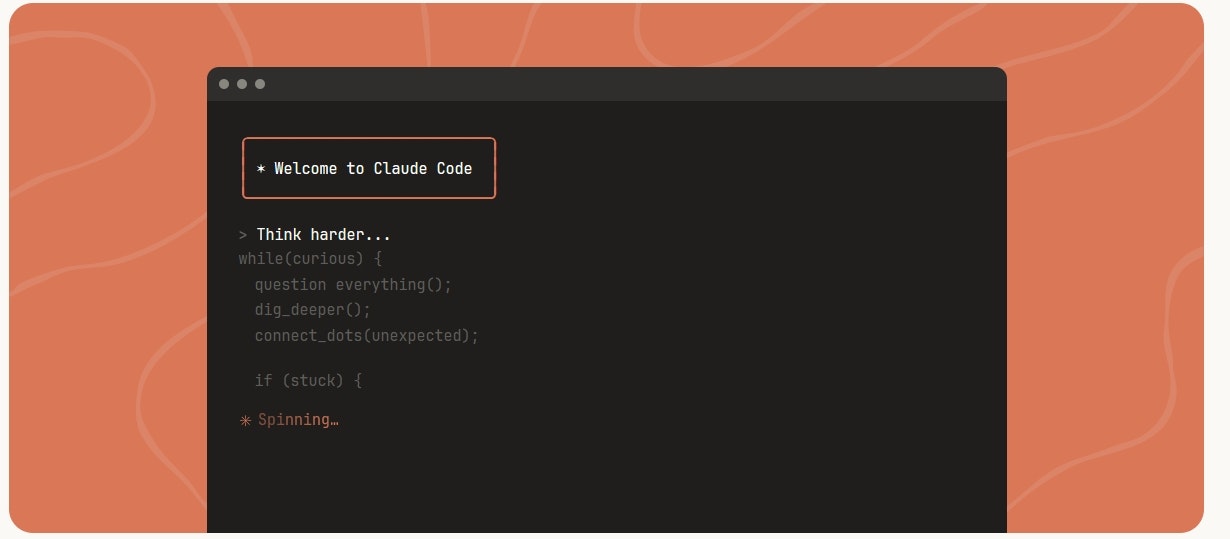This screenshot has width=1230, height=539.
Task: Click the 'question everything();' line
Action: coord(354,285)
